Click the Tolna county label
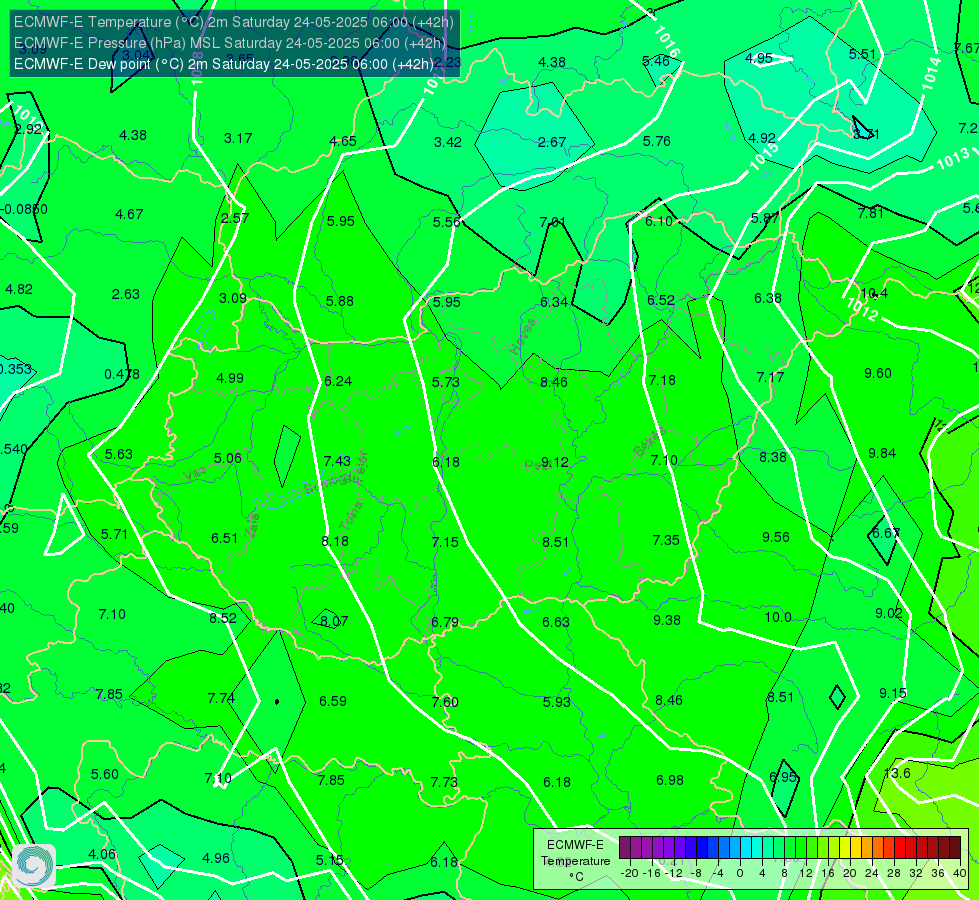979x900 pixels. (350, 515)
